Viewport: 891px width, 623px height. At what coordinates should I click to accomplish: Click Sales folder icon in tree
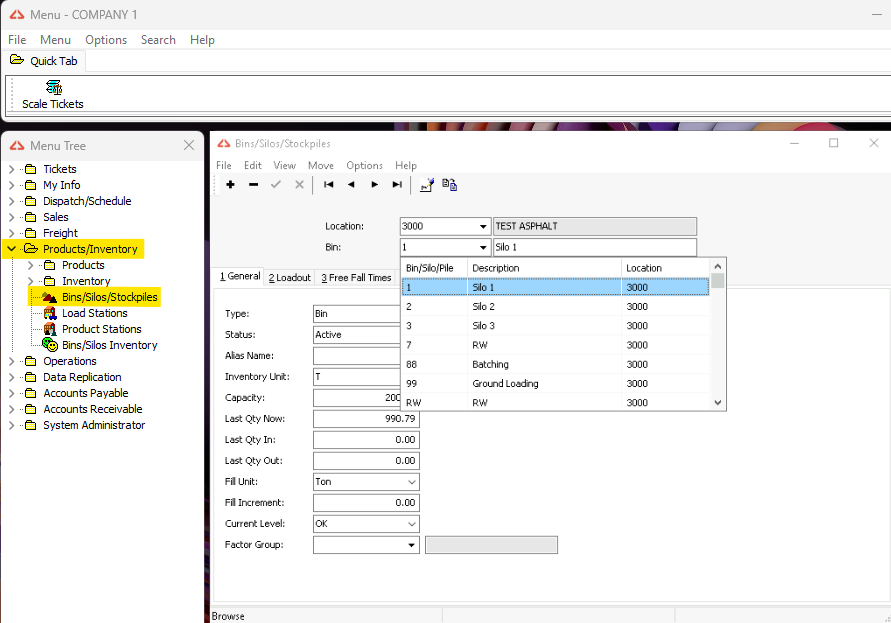[x=31, y=217]
